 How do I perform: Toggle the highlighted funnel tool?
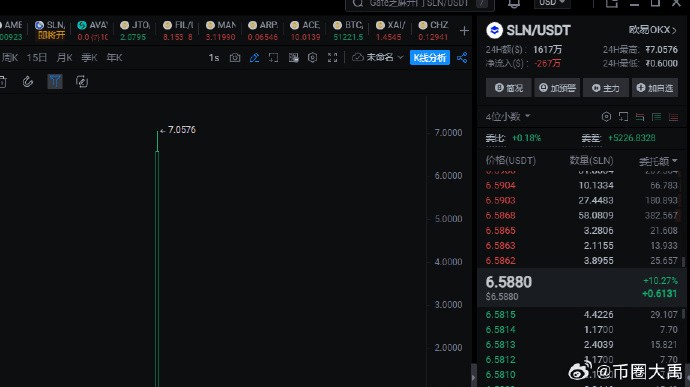(55, 81)
